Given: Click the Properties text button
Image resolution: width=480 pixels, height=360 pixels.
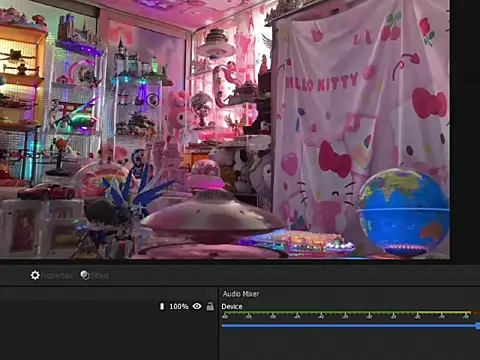Looking at the screenshot, I should pyautogui.click(x=57, y=276).
